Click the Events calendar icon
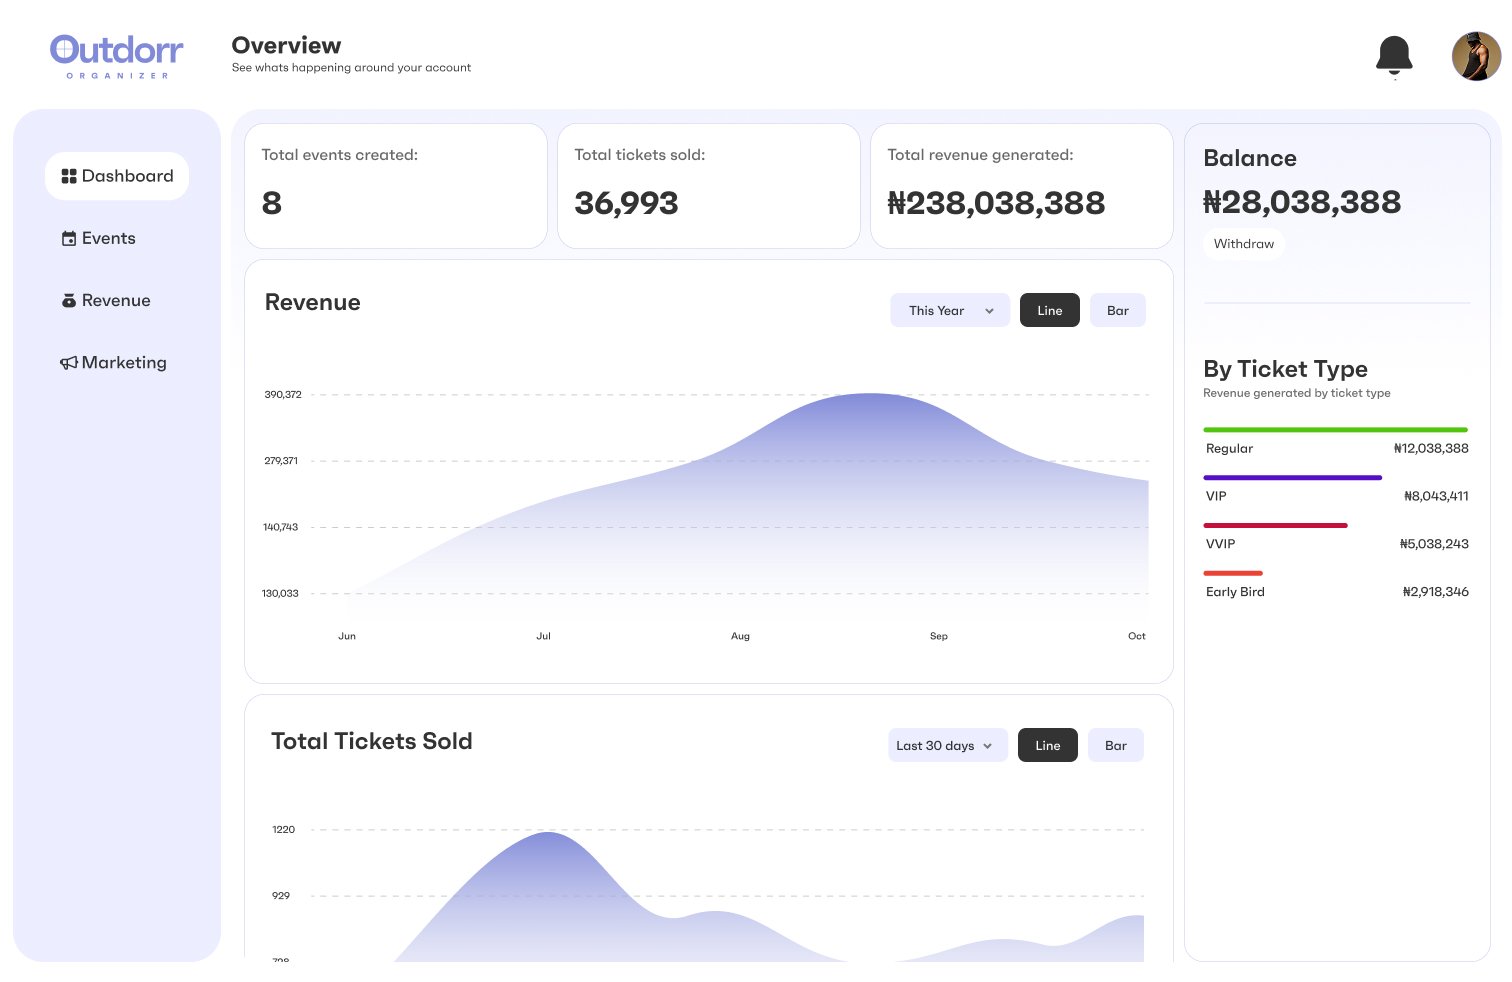 (69, 239)
